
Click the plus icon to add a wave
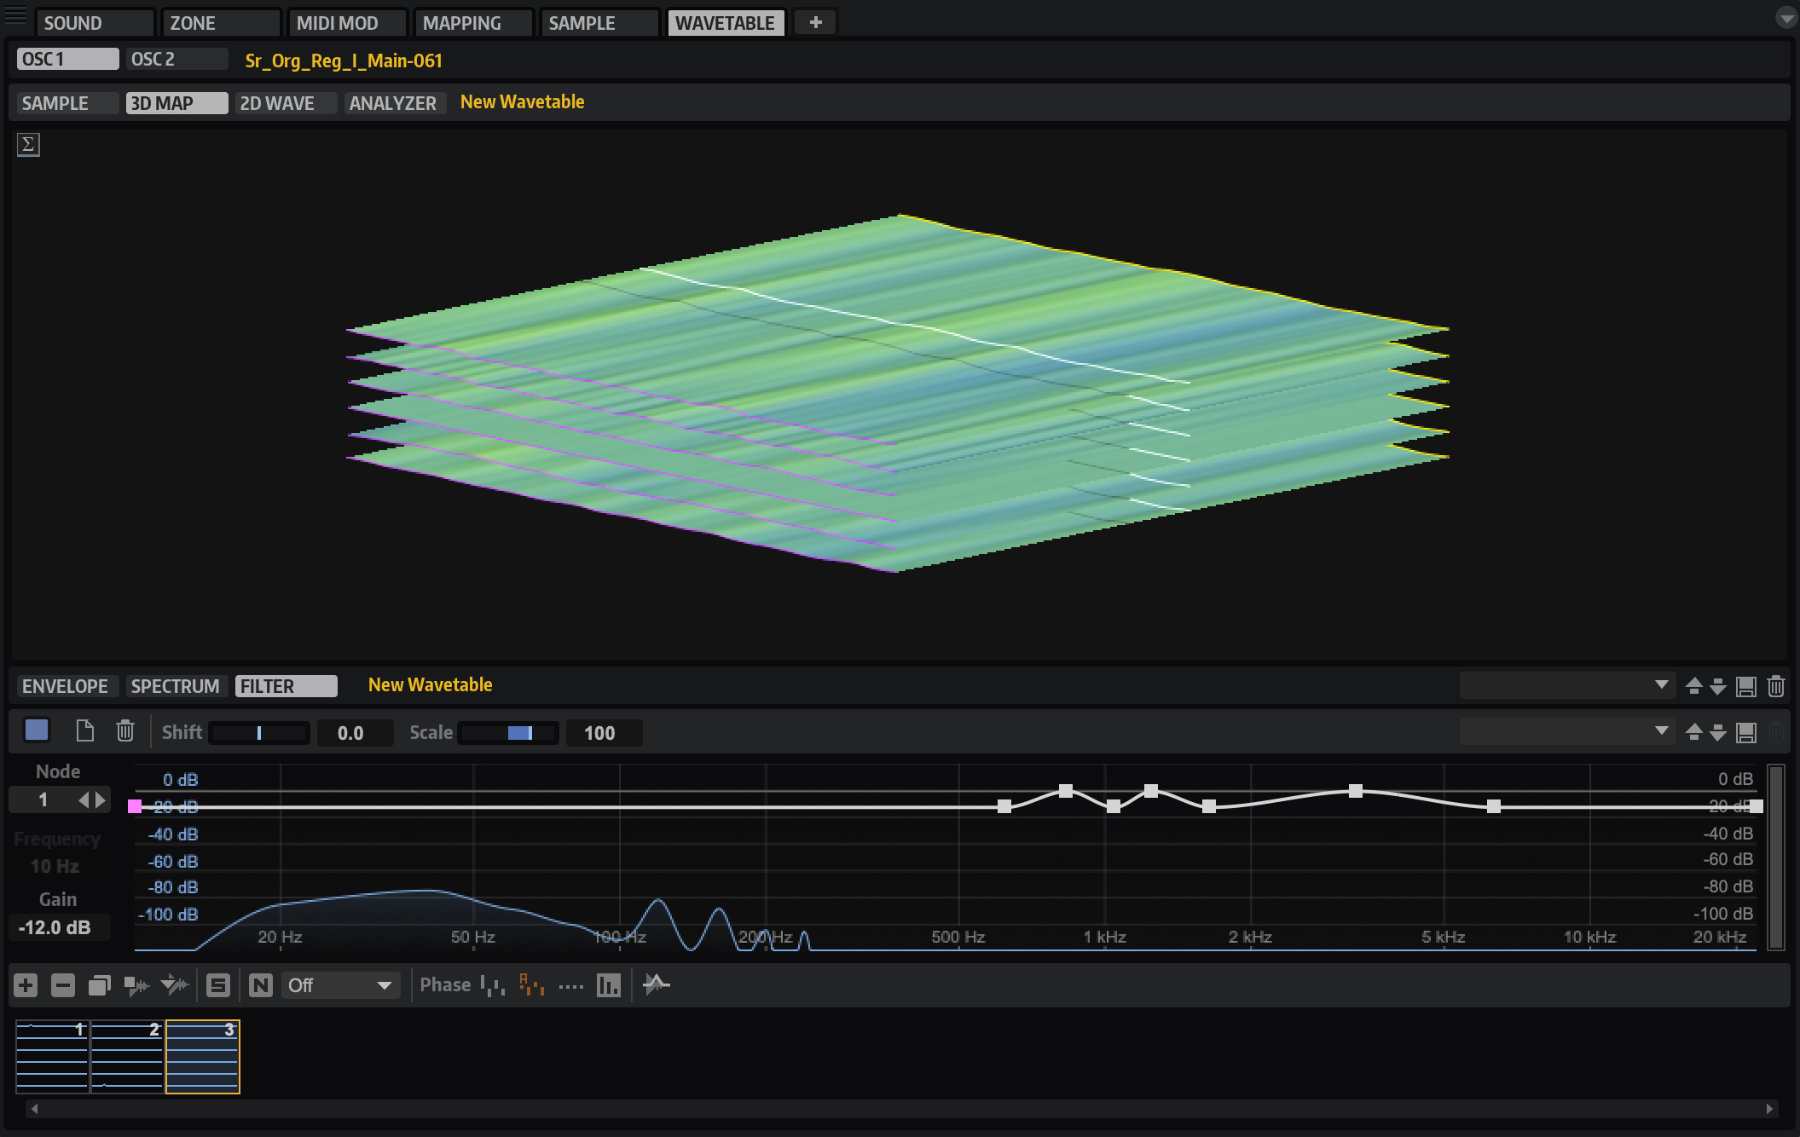pos(26,985)
